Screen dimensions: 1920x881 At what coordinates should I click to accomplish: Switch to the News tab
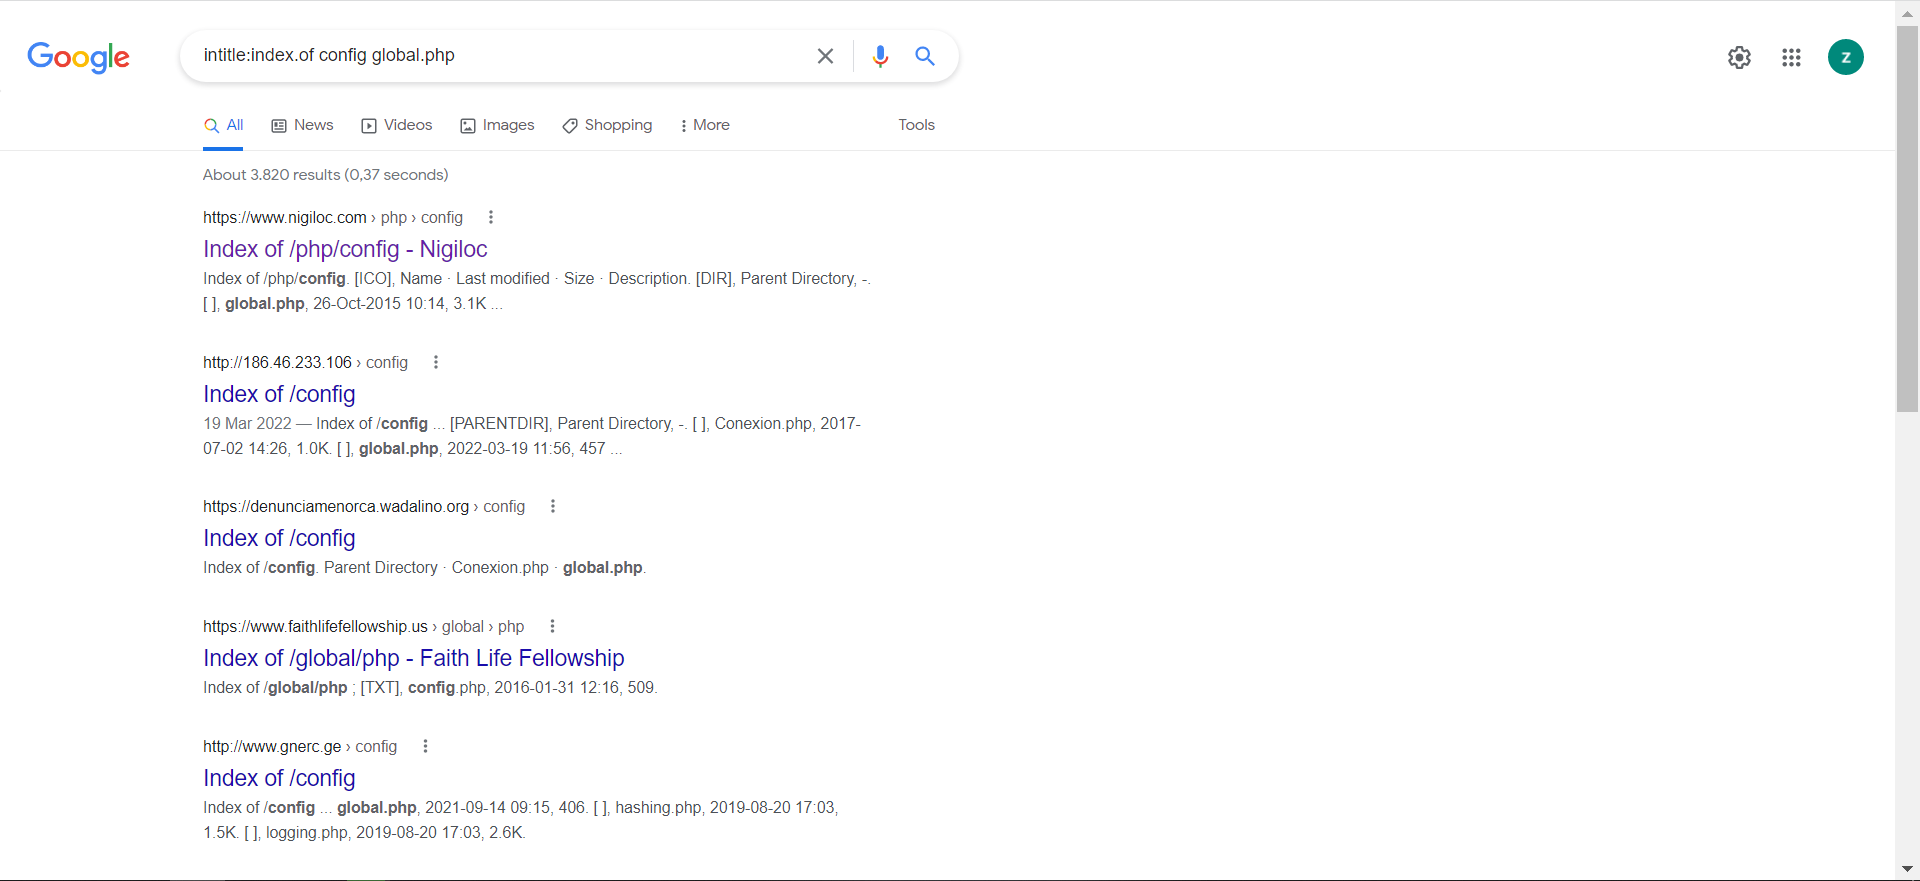[303, 125]
